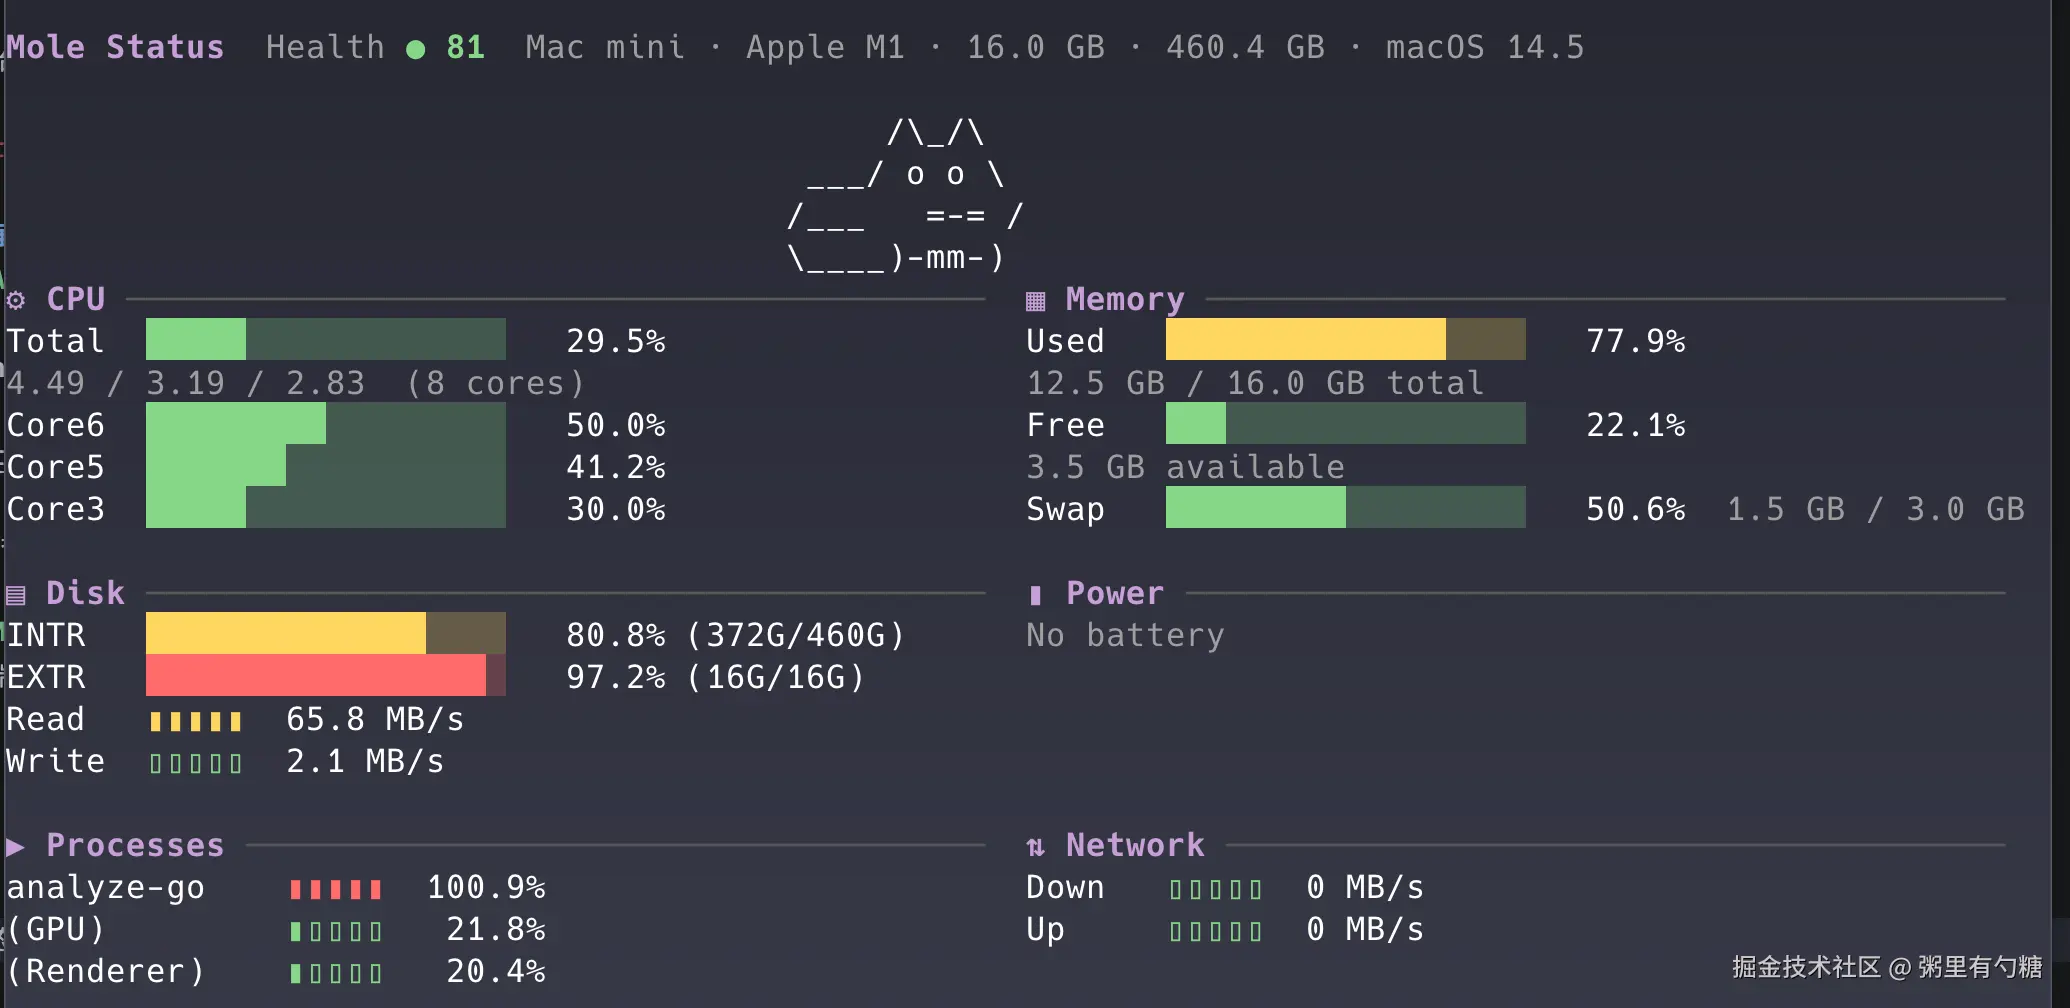Click the (Renderer) process row
This screenshot has width=2070, height=1008.
coord(105,972)
